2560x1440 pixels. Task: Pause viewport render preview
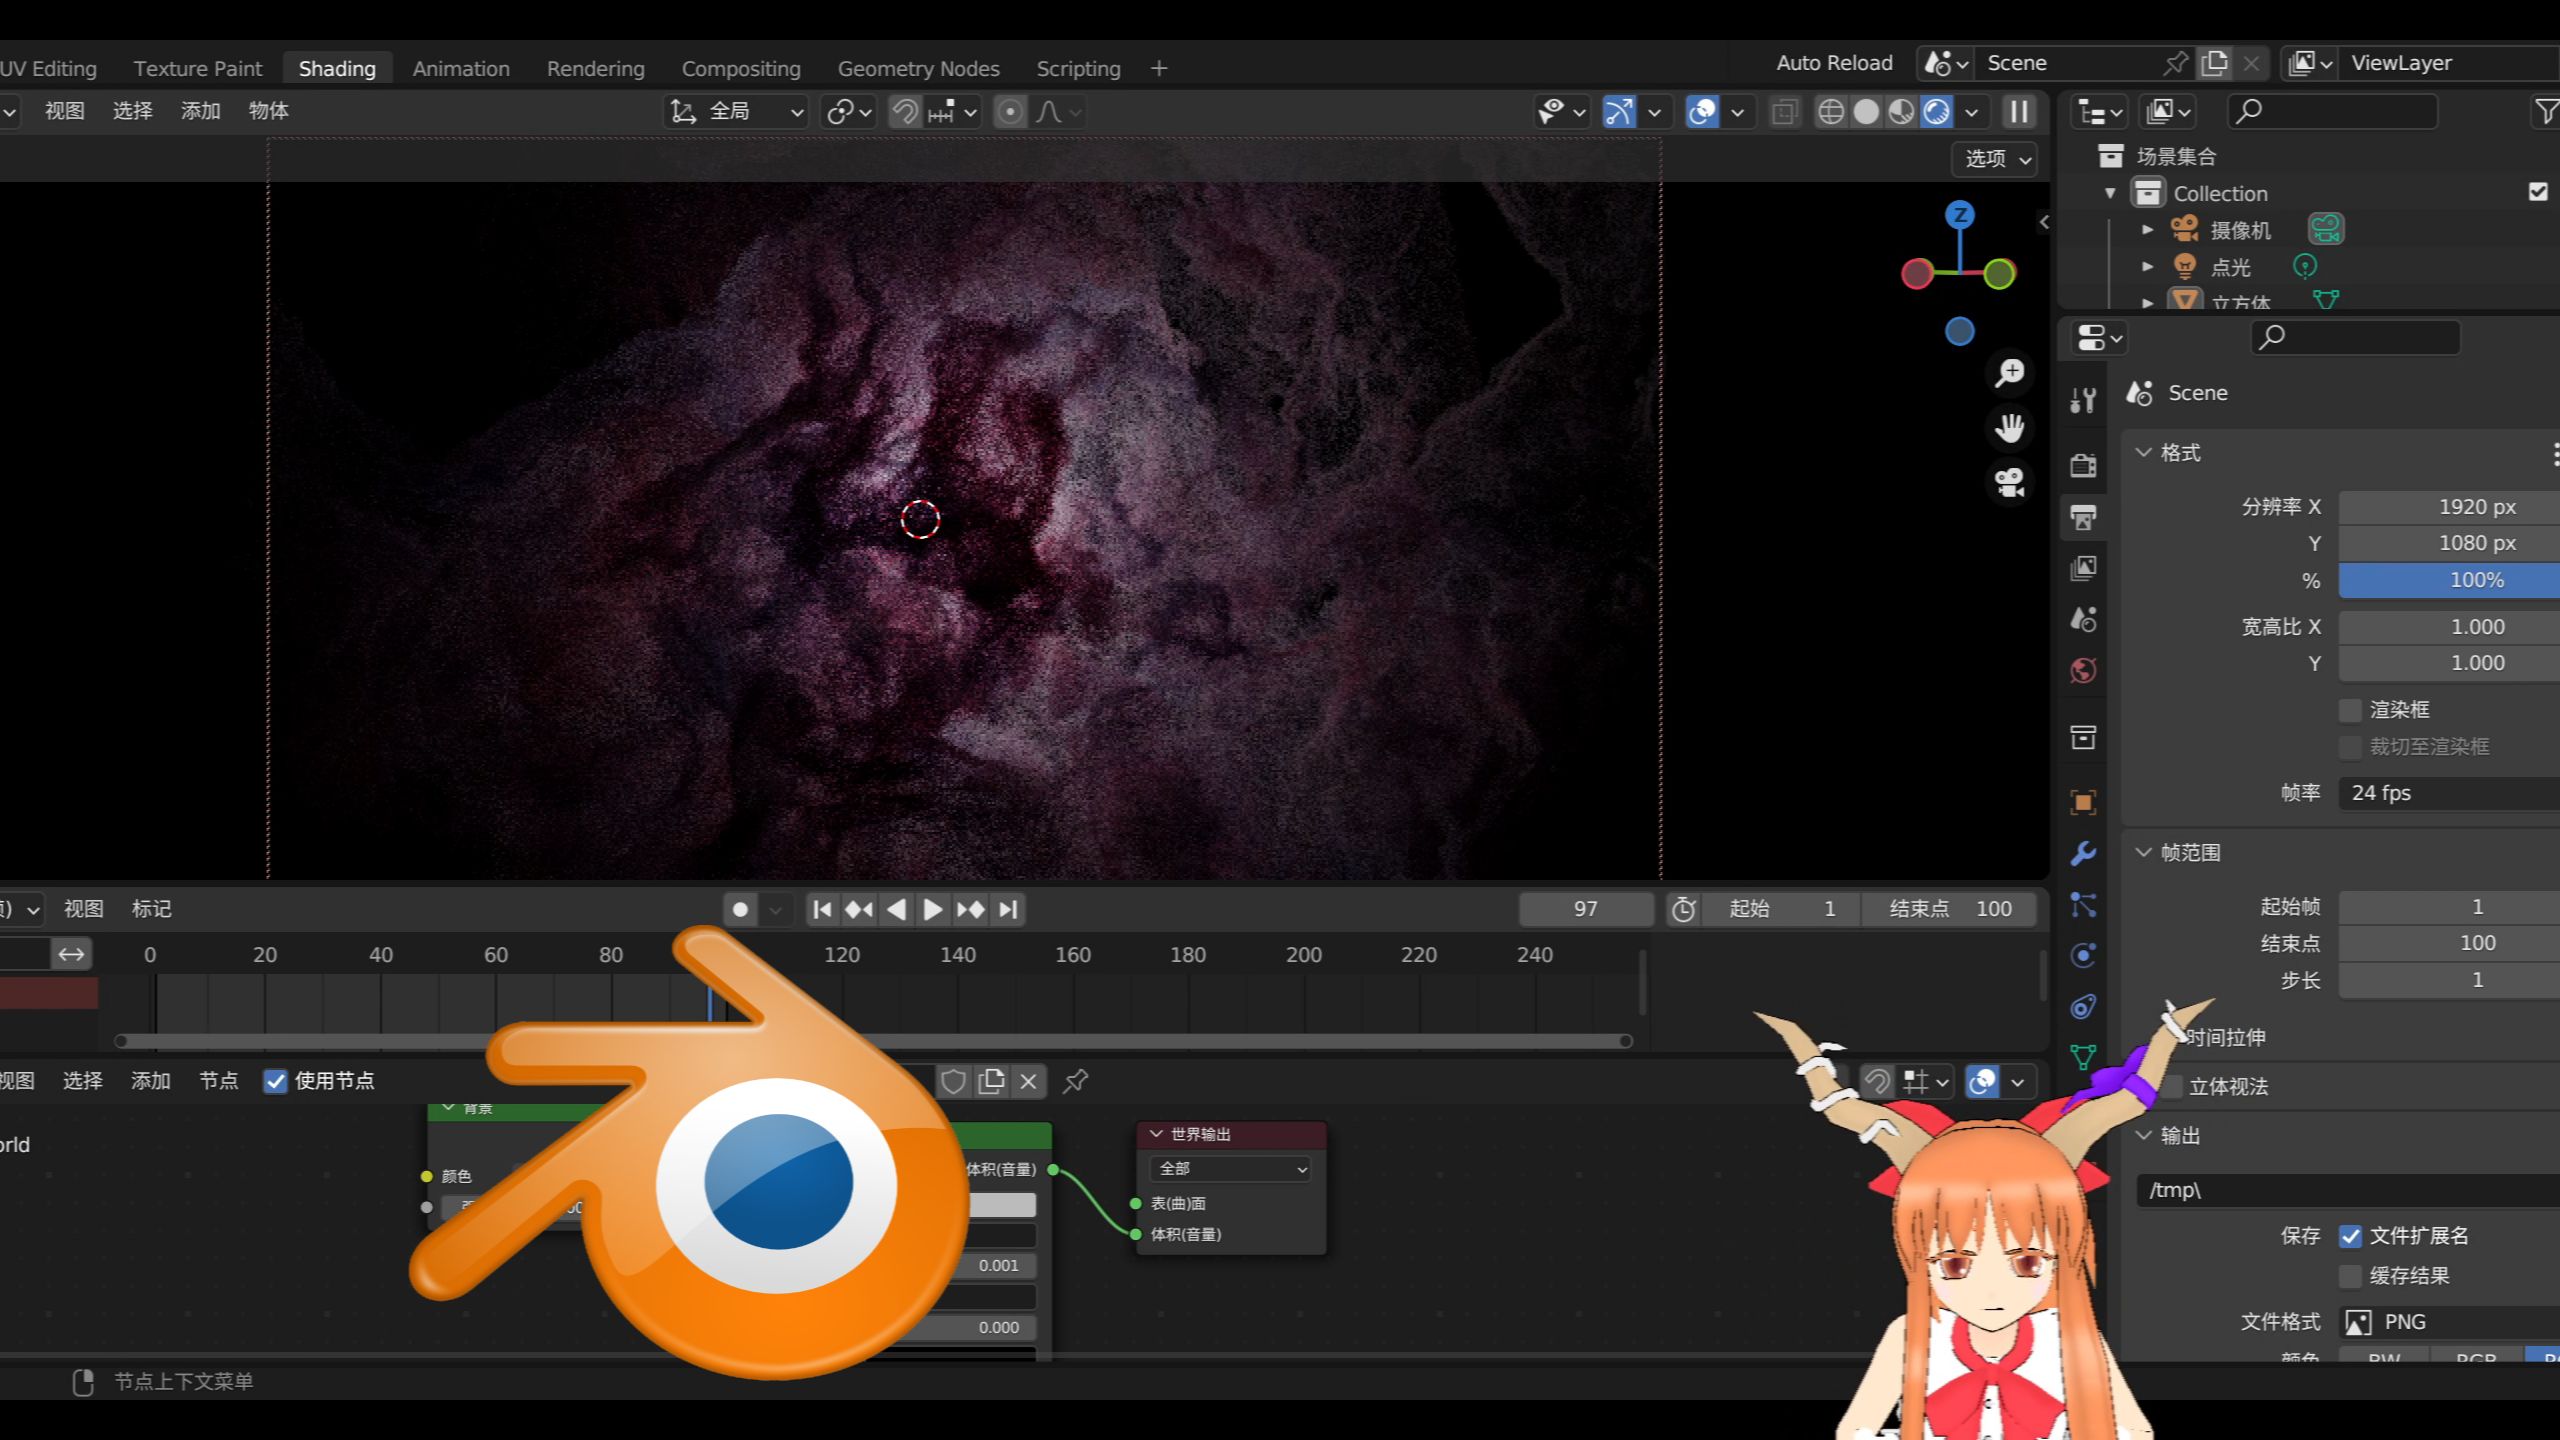(2019, 112)
